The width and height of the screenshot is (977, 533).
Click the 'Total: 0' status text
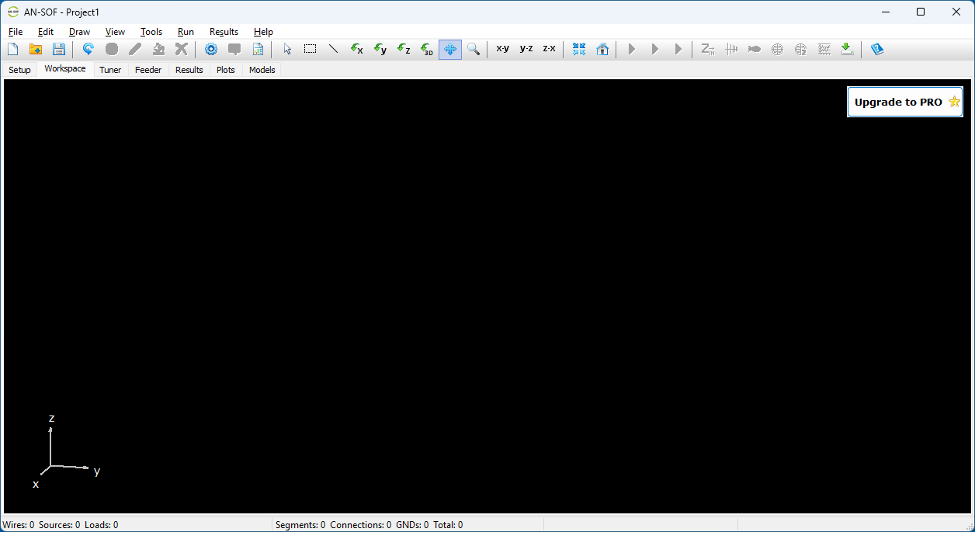coord(448,525)
